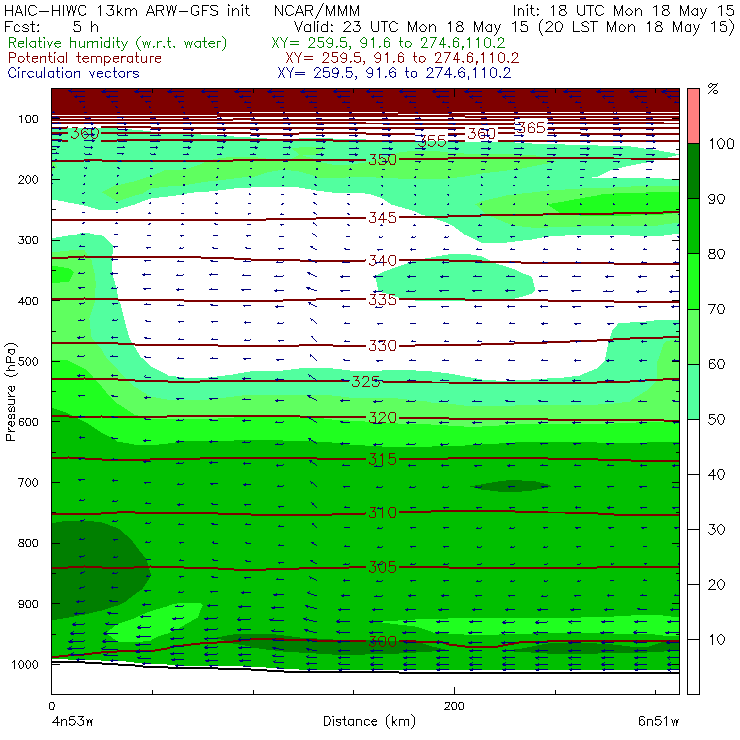Click the colorbar "80" percent label
Image resolution: width=740 pixels, height=740 pixels.
tap(716, 254)
